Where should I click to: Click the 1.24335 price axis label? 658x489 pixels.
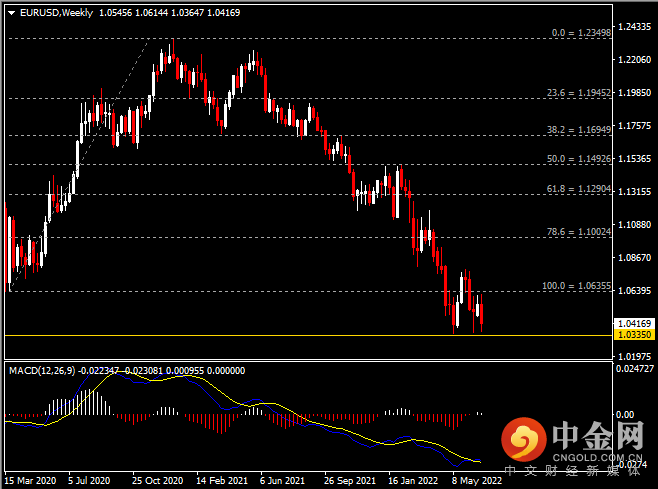pos(636,26)
